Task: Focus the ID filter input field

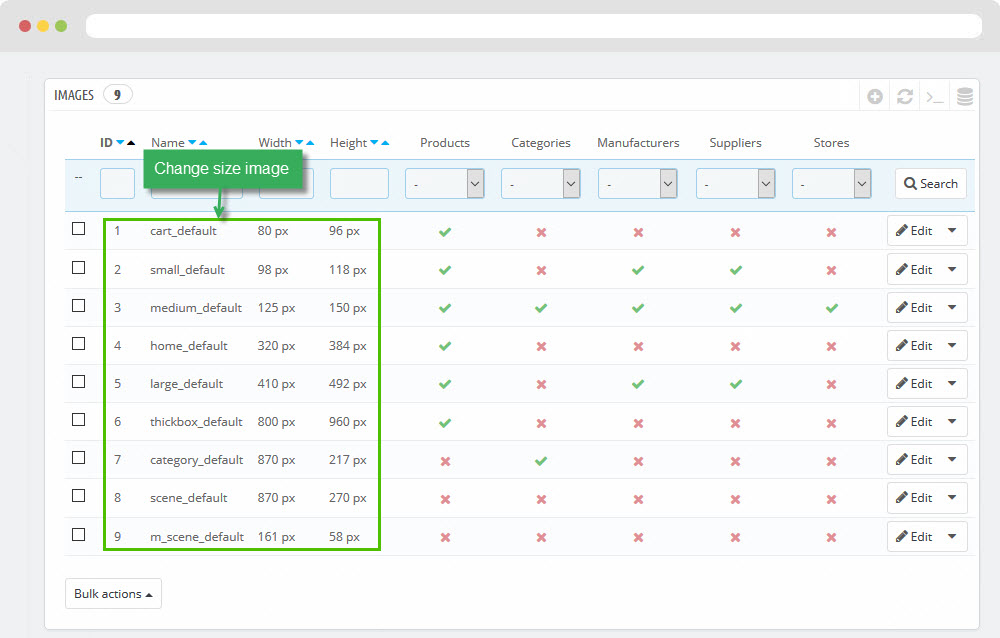Action: (117, 184)
